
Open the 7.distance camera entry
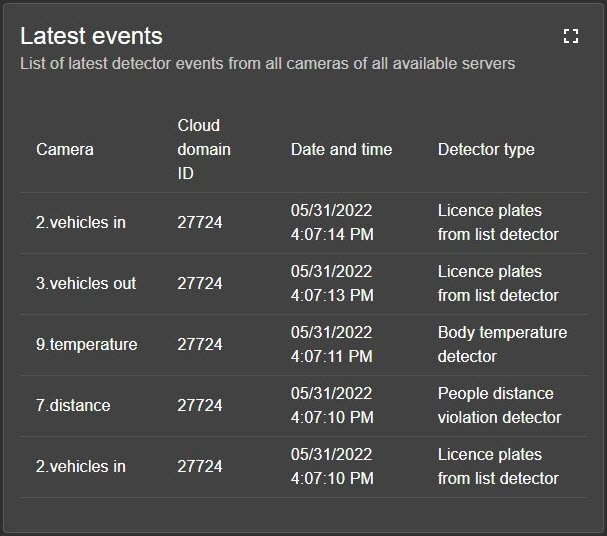(x=73, y=405)
